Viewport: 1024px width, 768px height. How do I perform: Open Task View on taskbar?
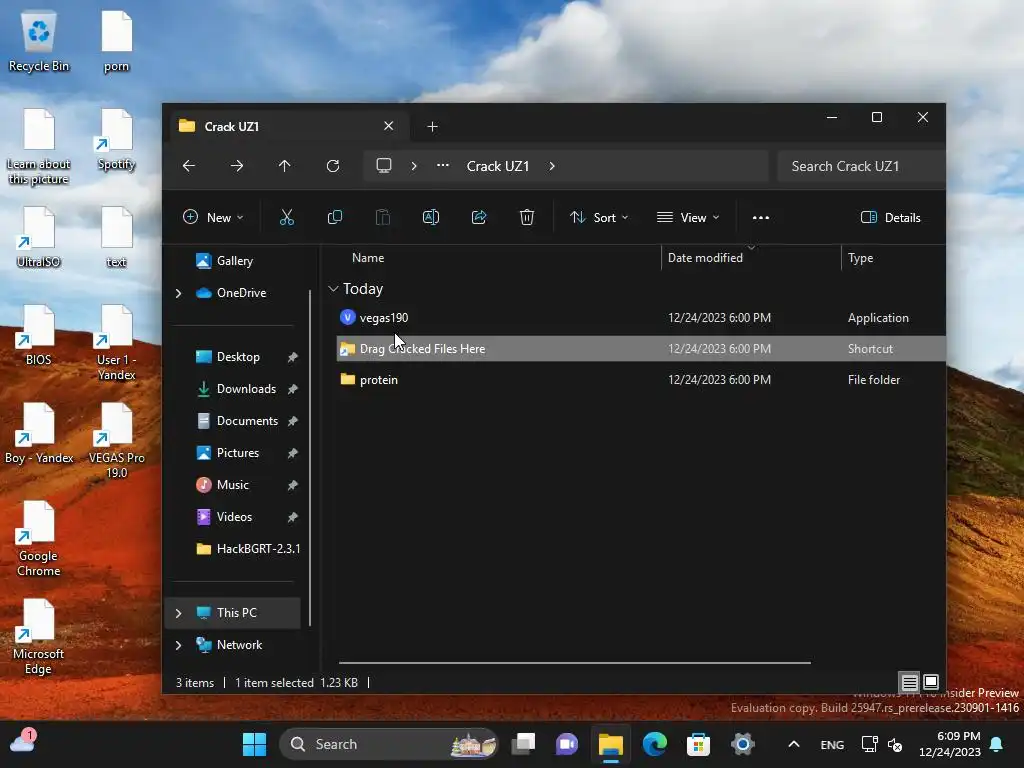click(x=523, y=744)
